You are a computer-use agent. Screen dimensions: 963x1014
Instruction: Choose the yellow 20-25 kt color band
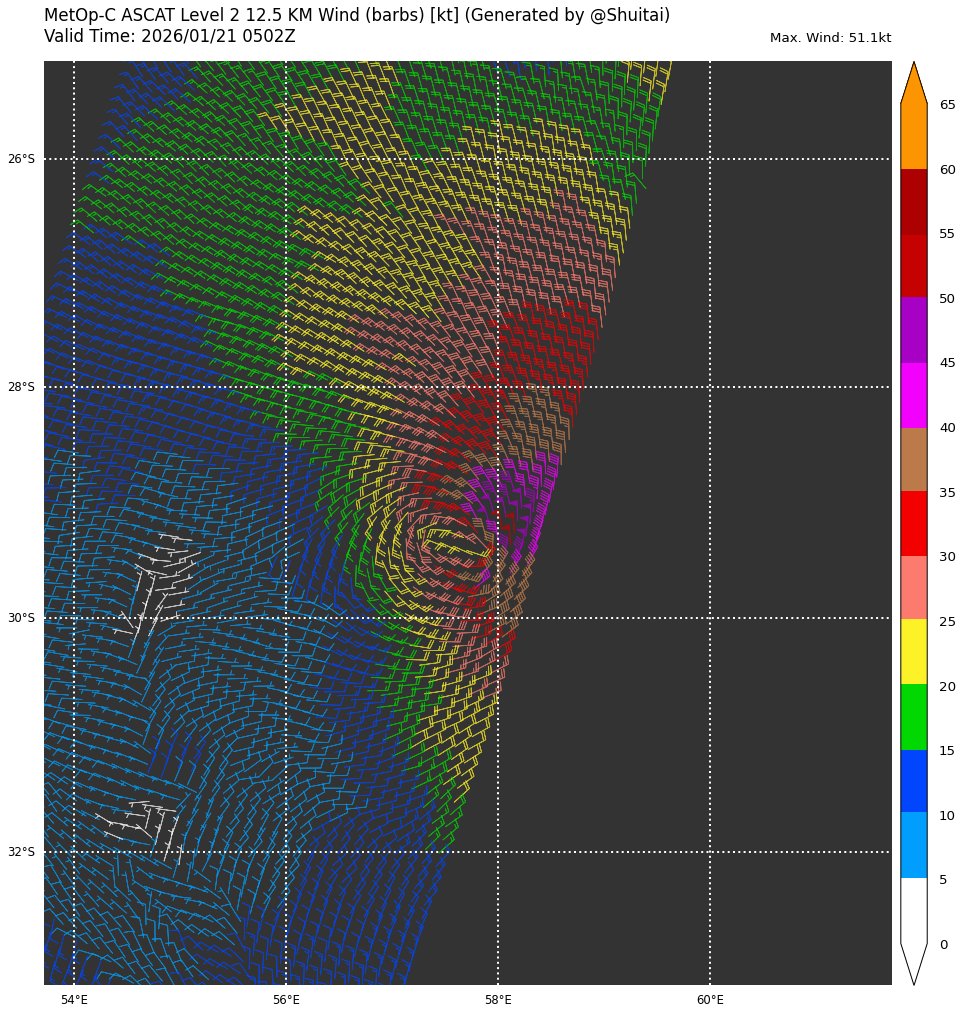coord(913,651)
